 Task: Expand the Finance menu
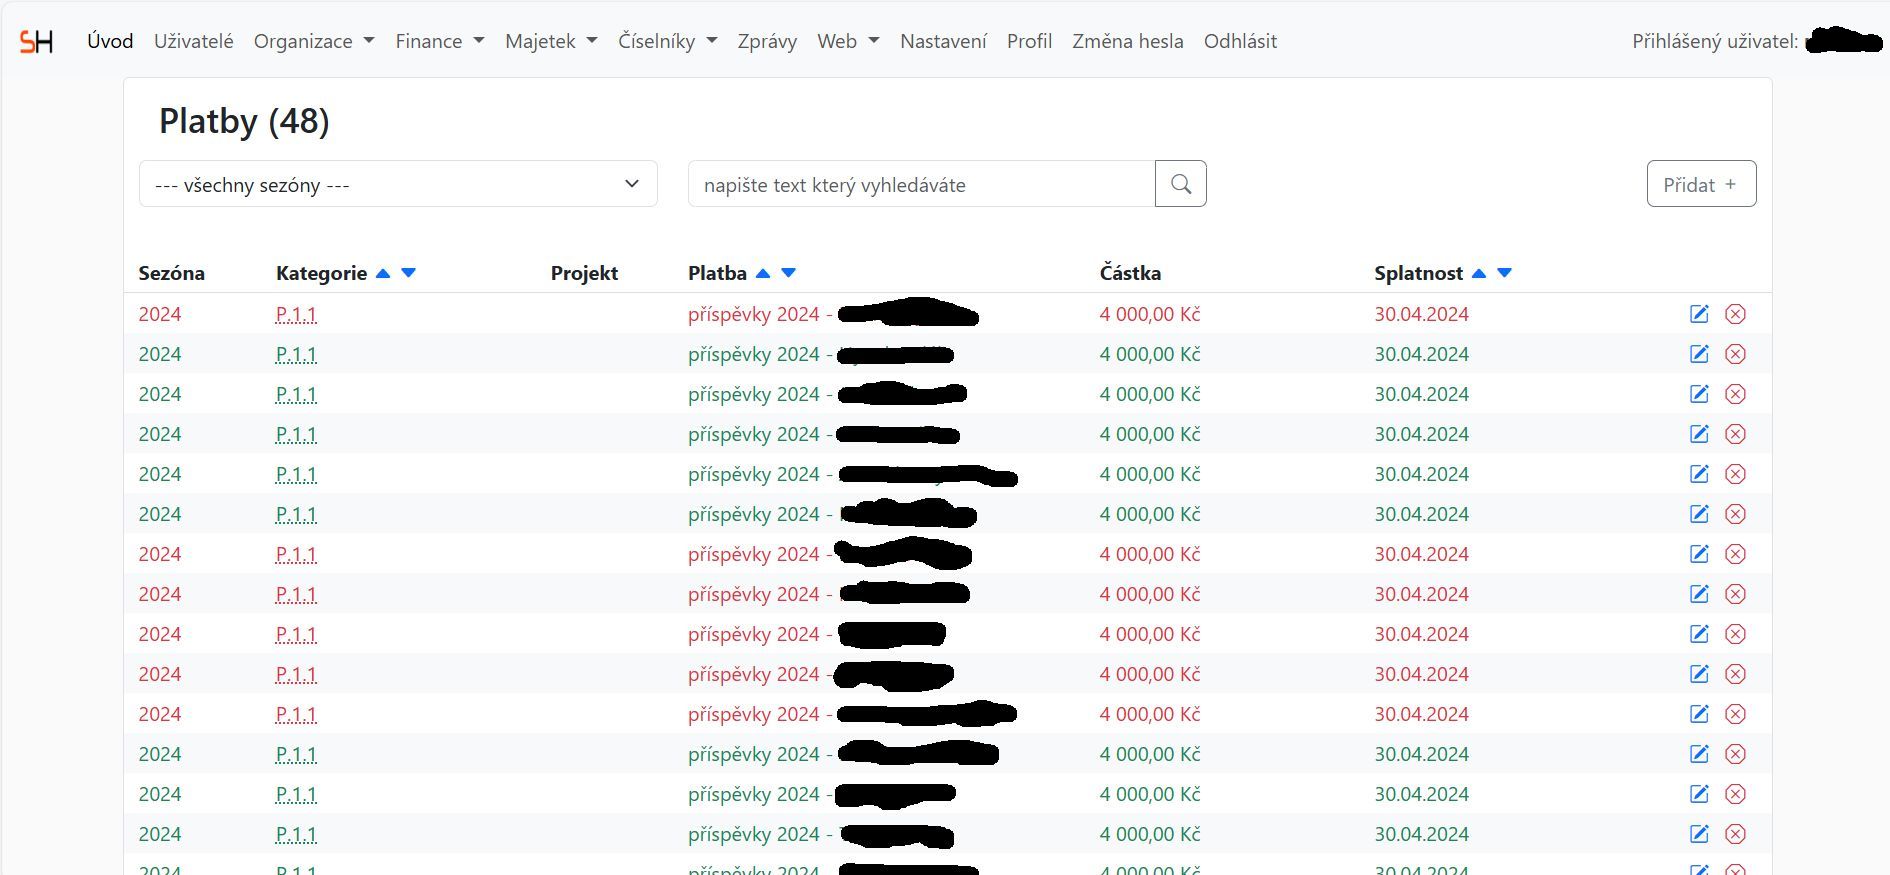pyautogui.click(x=439, y=41)
